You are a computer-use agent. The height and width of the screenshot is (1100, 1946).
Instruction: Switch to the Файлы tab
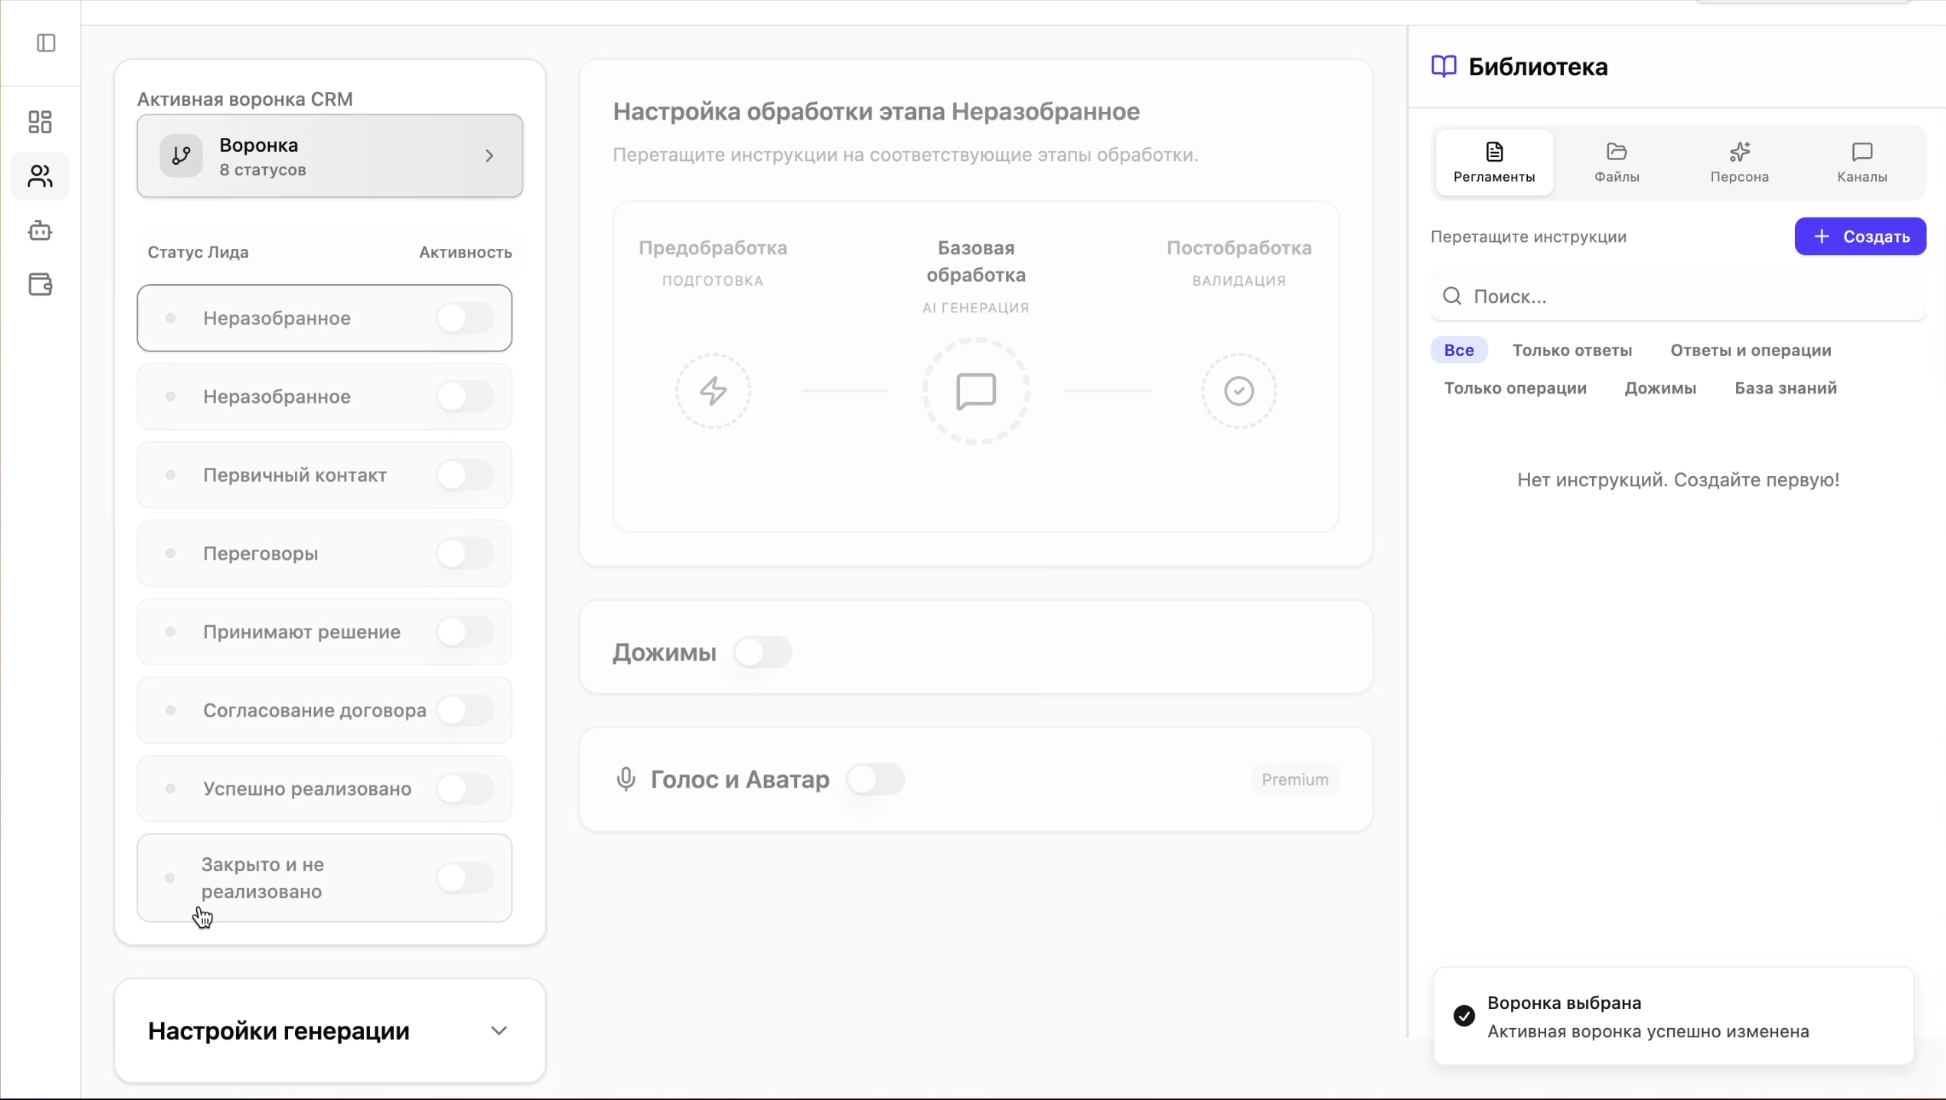point(1616,162)
